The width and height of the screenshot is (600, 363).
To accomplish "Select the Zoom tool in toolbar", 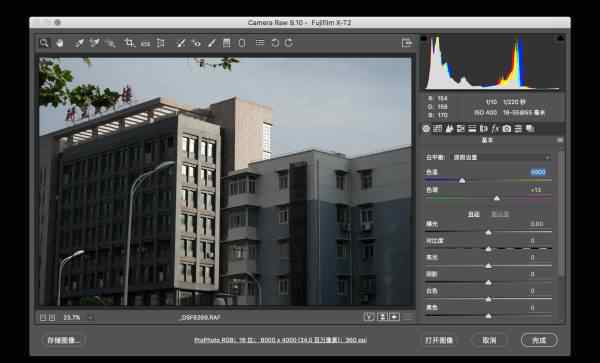I will pyautogui.click(x=44, y=43).
